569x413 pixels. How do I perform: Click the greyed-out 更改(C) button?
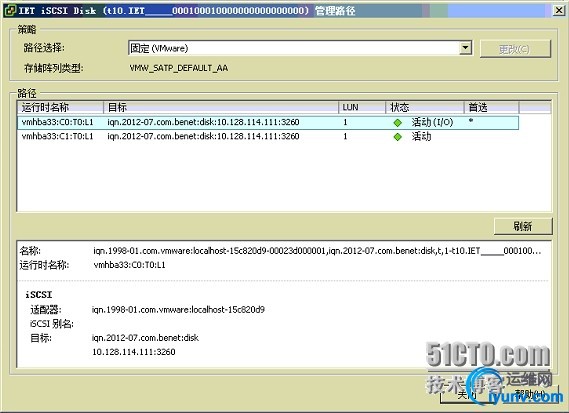(515, 49)
